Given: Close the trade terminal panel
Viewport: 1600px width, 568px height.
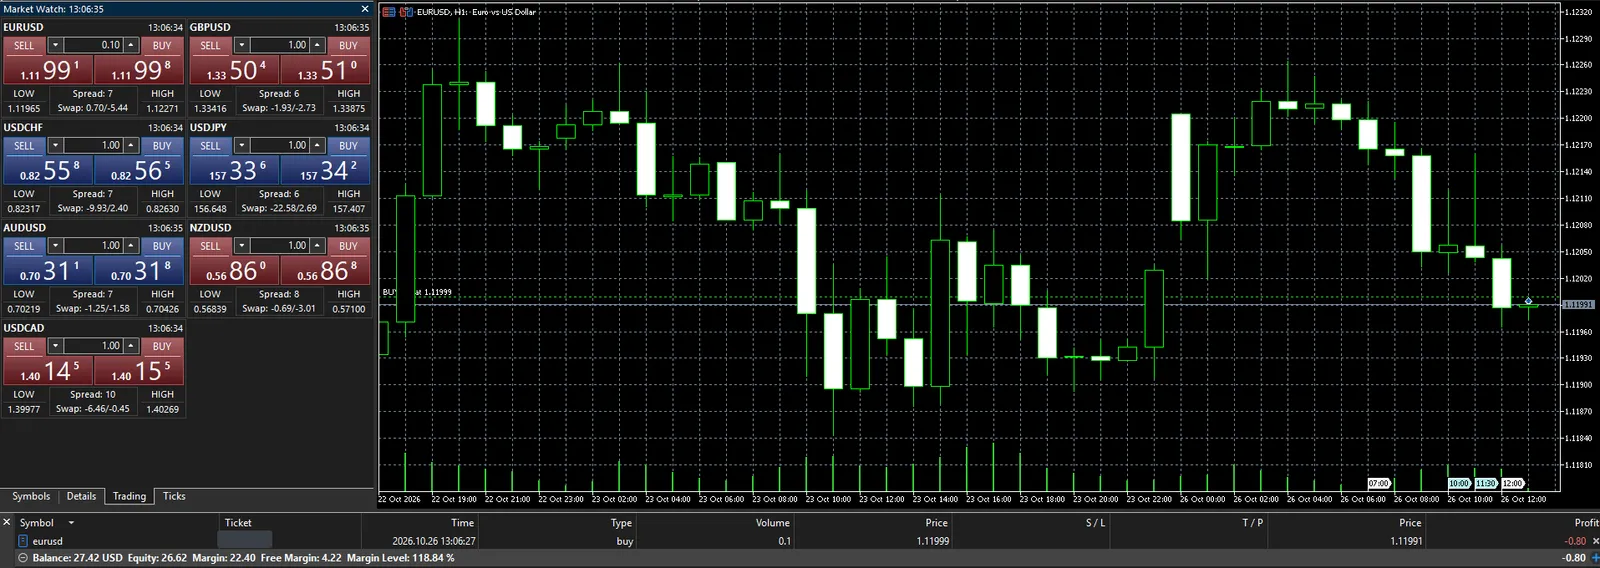Looking at the screenshot, I should (6, 522).
